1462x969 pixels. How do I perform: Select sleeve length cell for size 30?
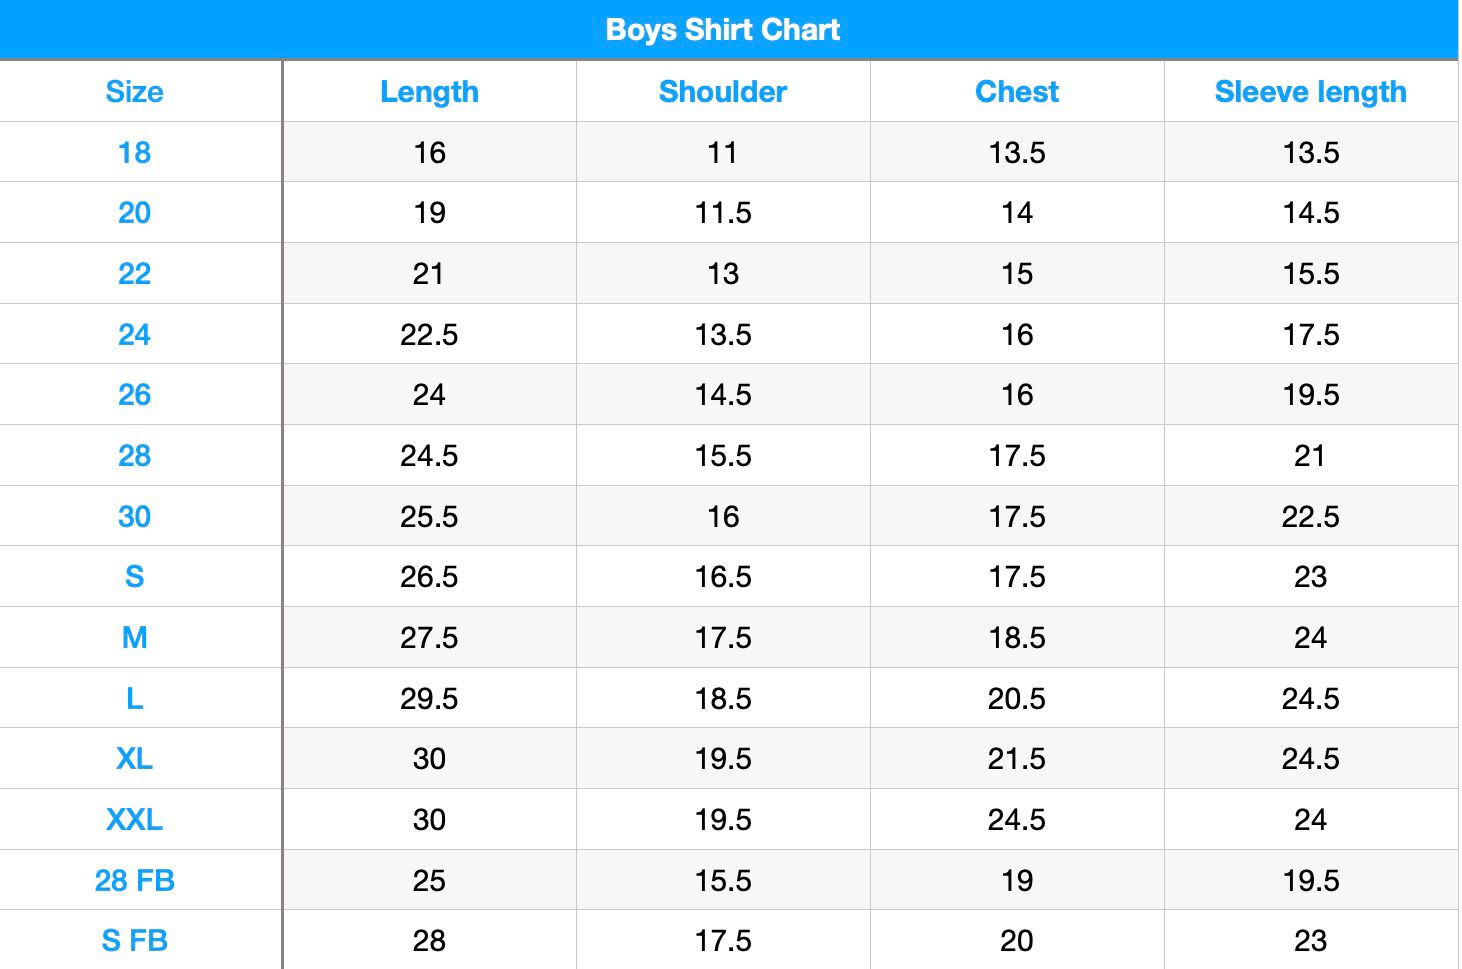(1310, 517)
